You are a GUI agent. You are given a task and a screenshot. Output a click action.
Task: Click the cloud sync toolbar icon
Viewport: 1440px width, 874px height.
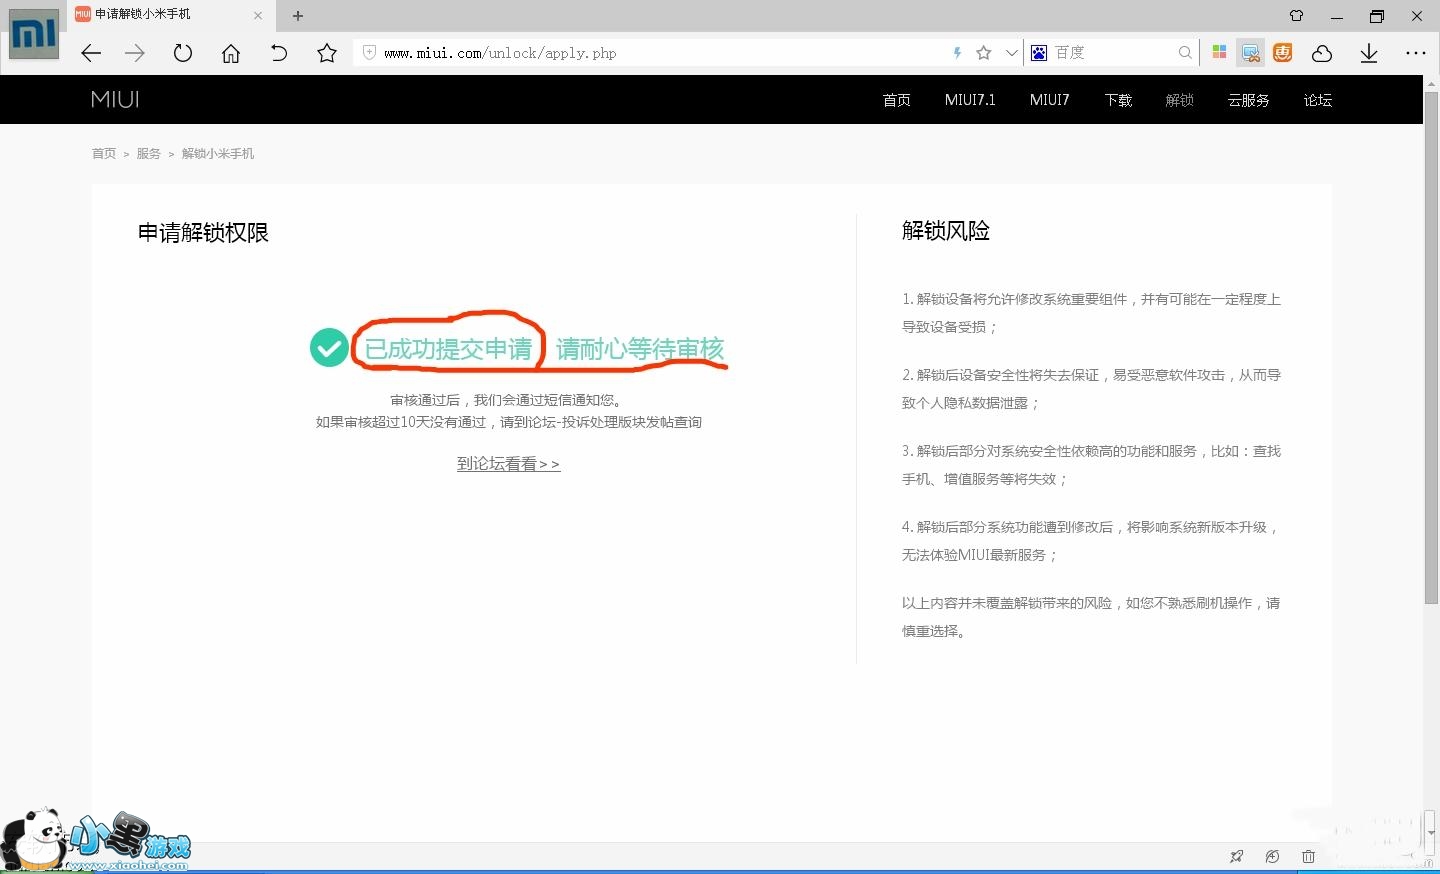(1322, 53)
